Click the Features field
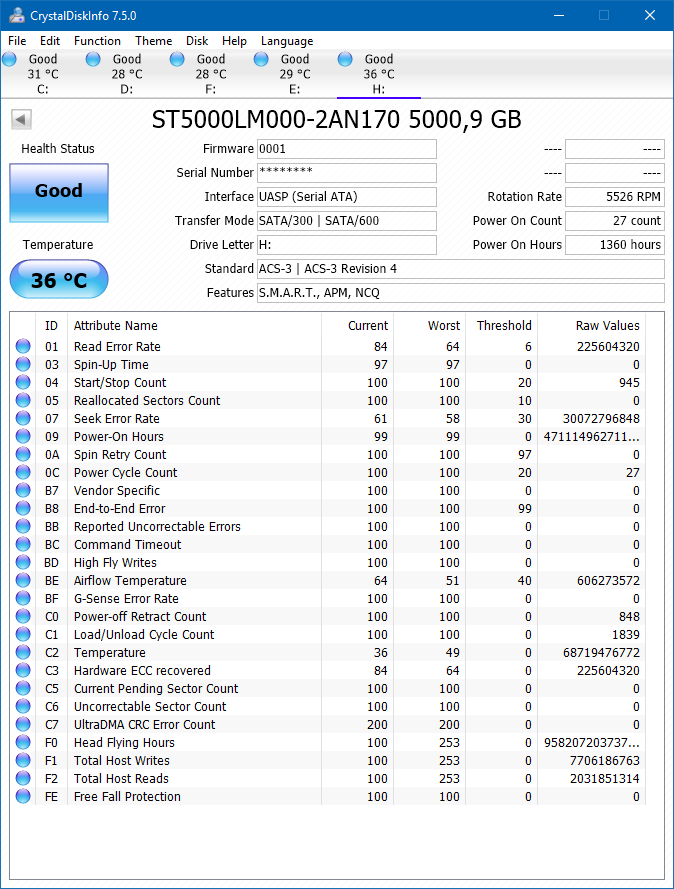674x889 pixels. pos(461,293)
